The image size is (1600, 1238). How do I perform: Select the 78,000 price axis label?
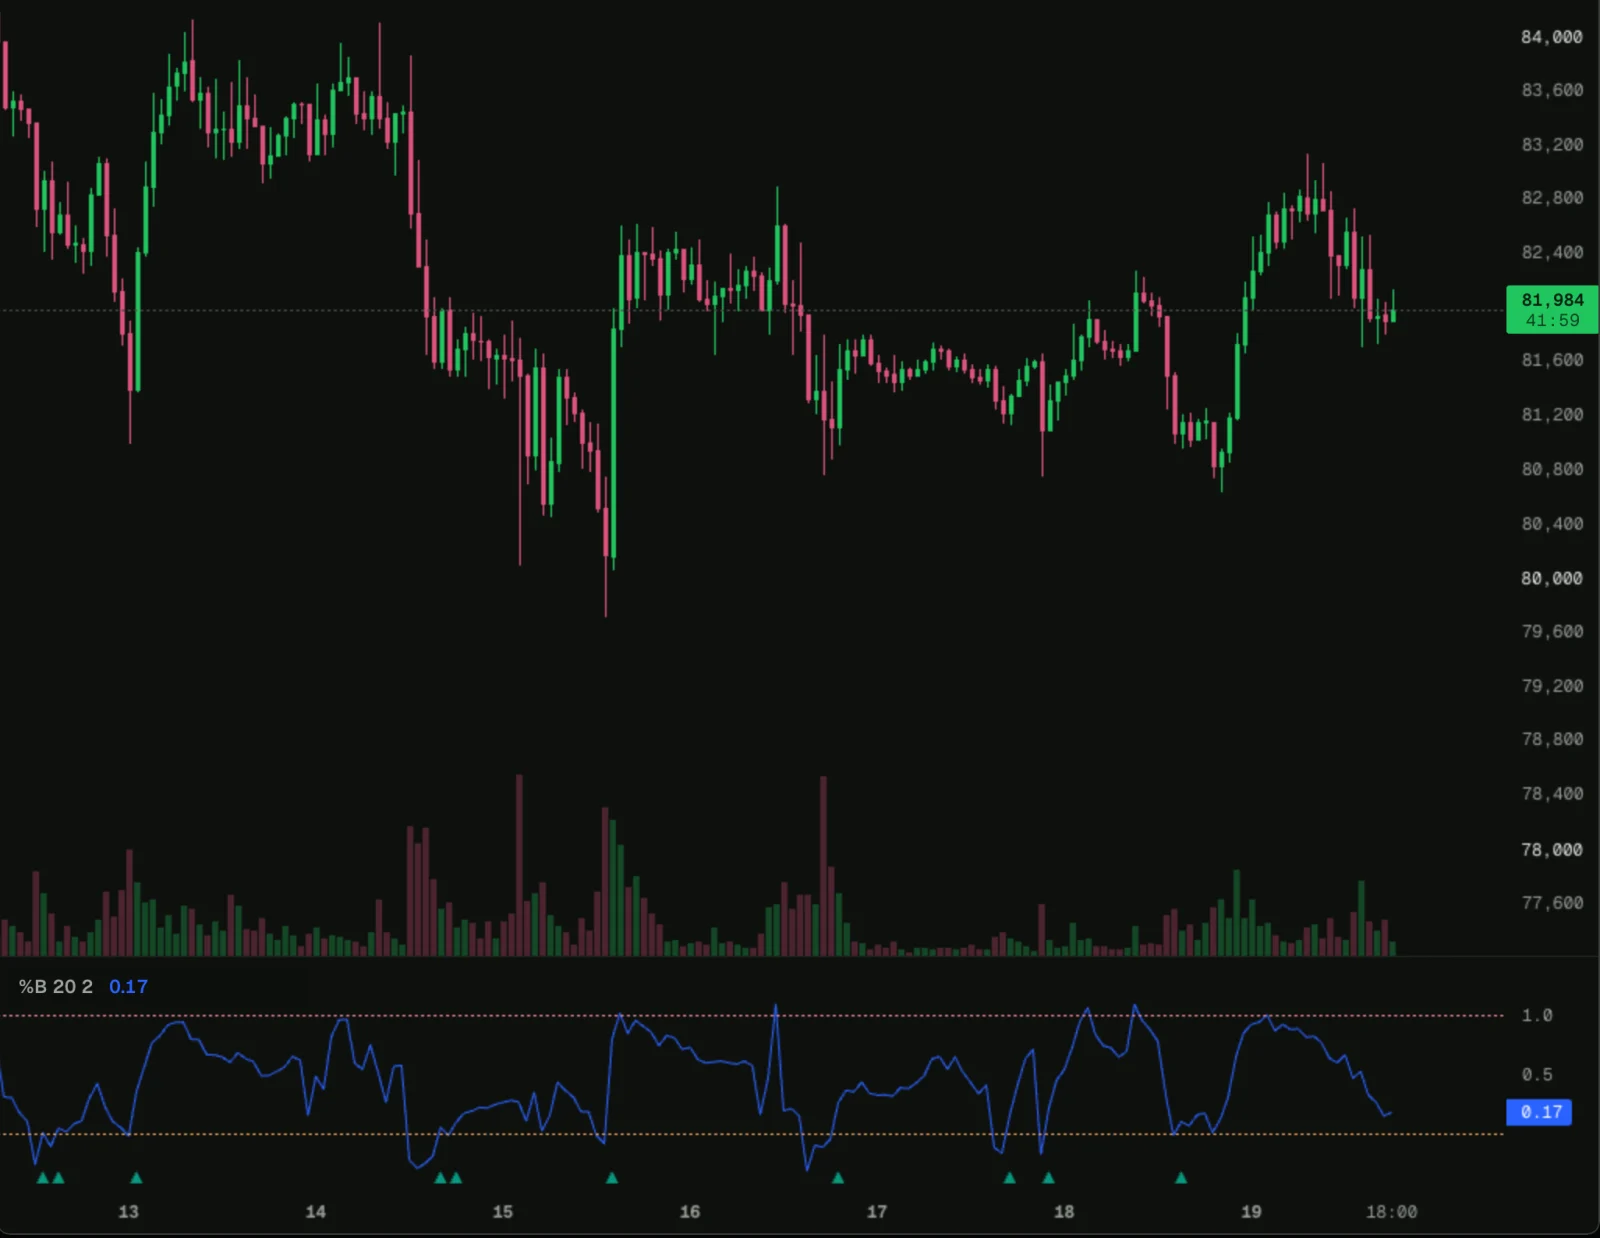pyautogui.click(x=1552, y=850)
